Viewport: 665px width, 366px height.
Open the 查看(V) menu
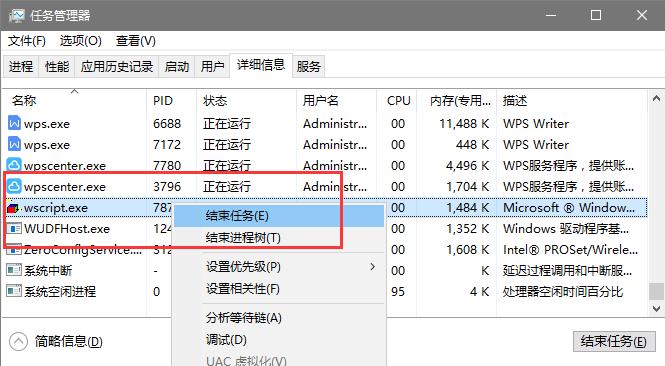(136, 41)
